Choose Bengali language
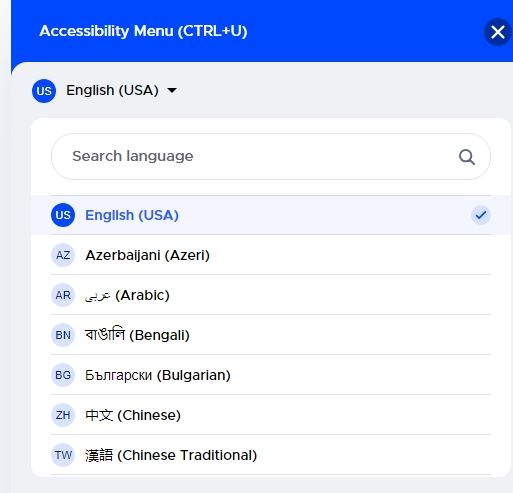Image resolution: width=513 pixels, height=493 pixels. [x=271, y=335]
